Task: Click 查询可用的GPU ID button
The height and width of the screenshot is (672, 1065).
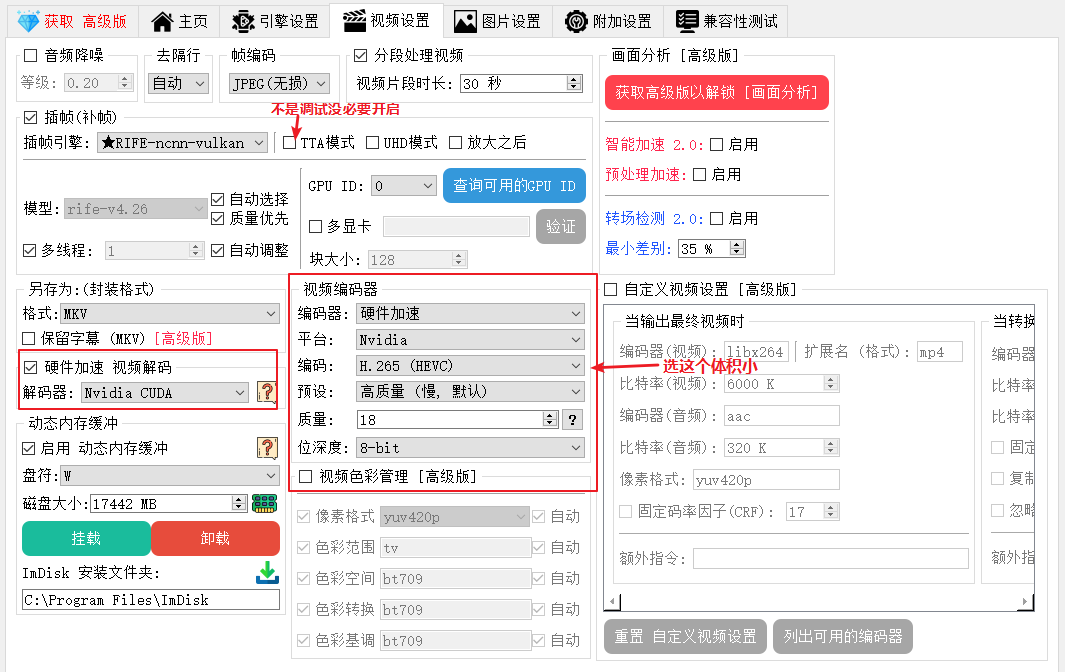Action: click(514, 185)
